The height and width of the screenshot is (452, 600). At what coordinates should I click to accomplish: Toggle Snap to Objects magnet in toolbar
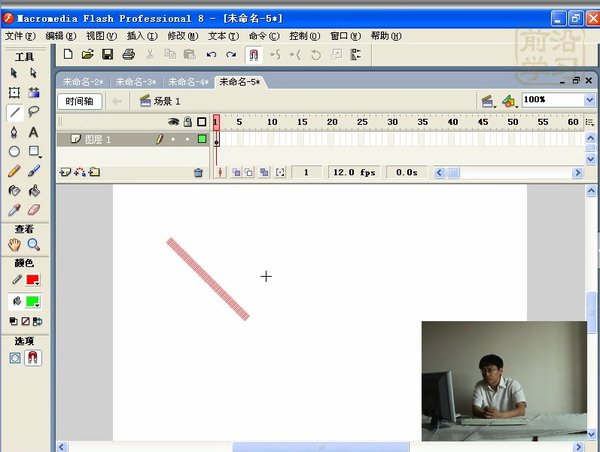pyautogui.click(x=253, y=55)
